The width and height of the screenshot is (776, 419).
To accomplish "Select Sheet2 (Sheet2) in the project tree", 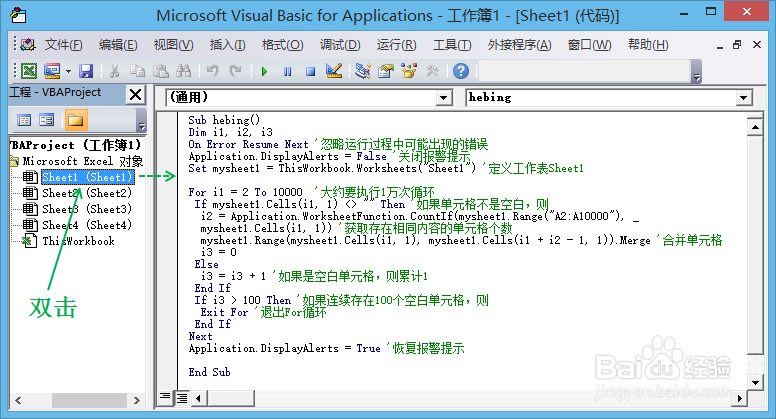I will click(x=87, y=193).
